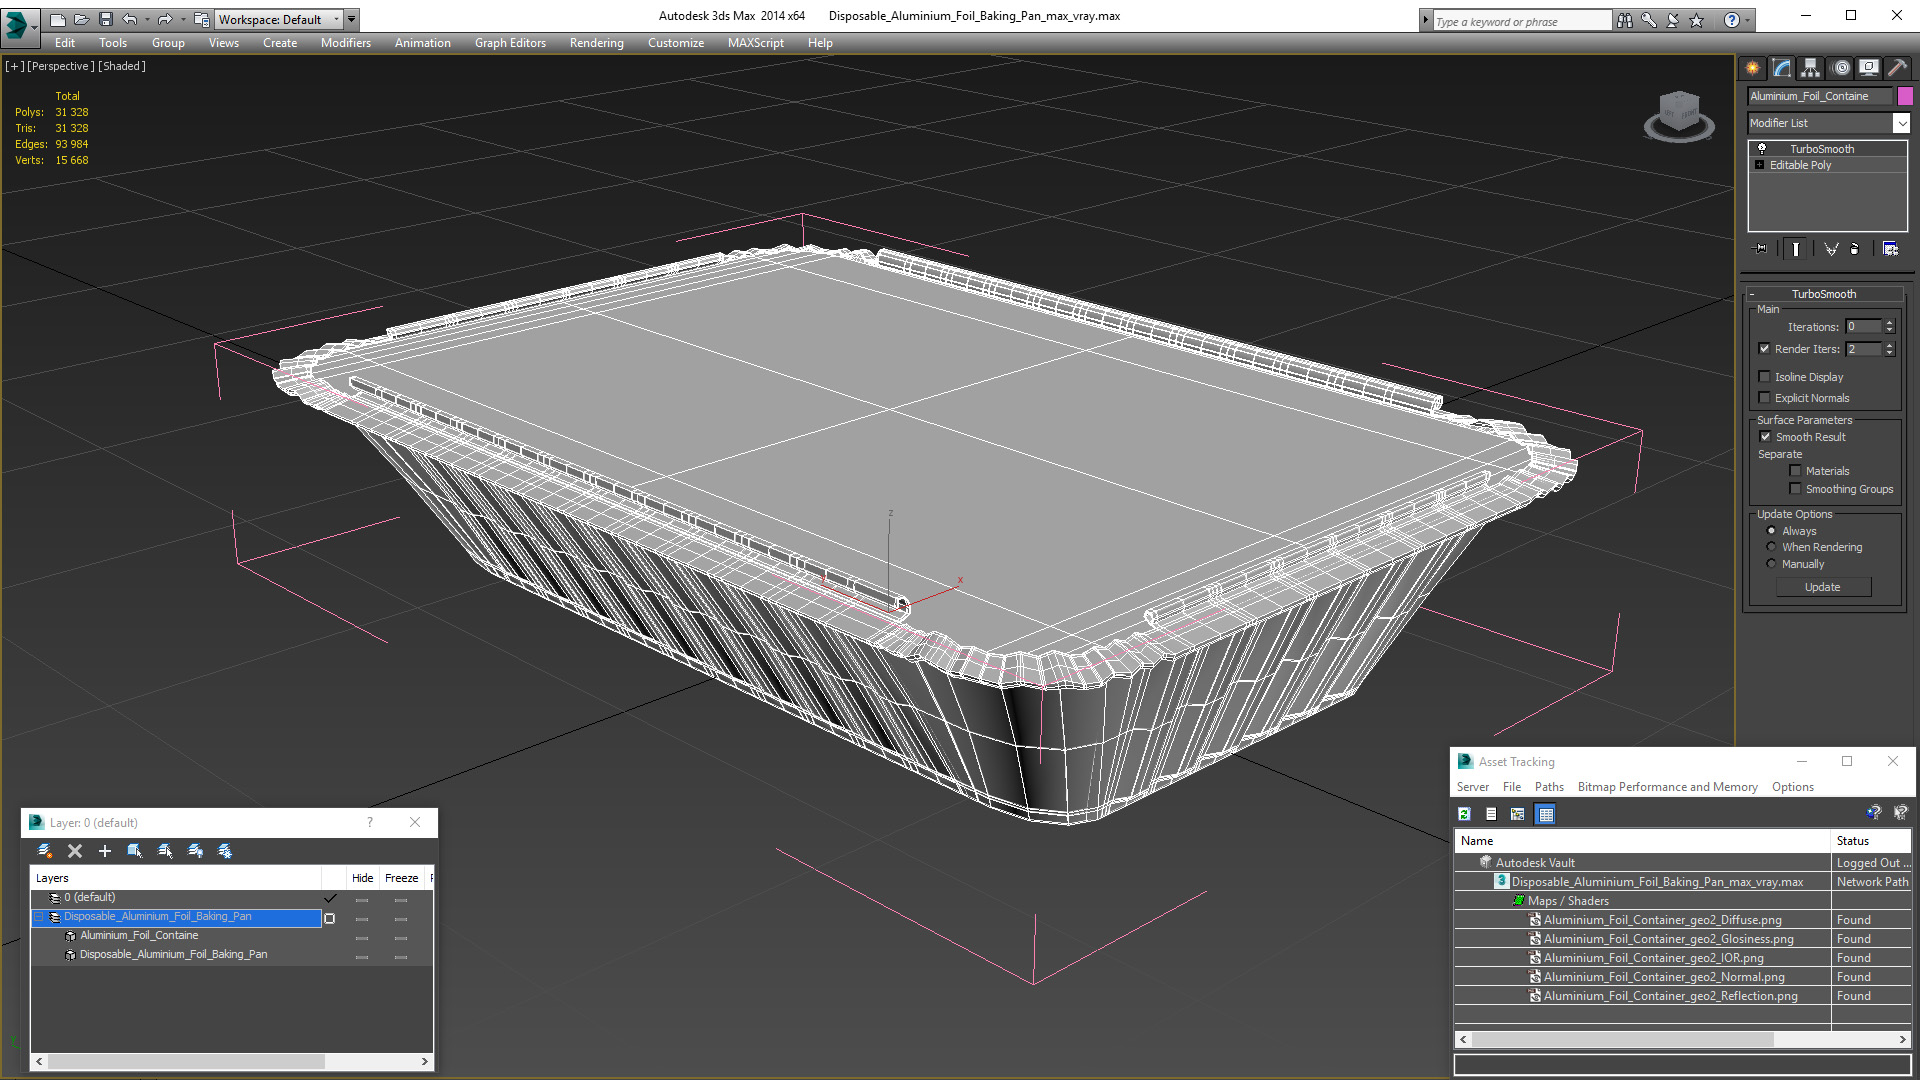Viewport: 1920px width, 1080px height.
Task: Open the Modifier List dropdown
Action: [x=1900, y=123]
